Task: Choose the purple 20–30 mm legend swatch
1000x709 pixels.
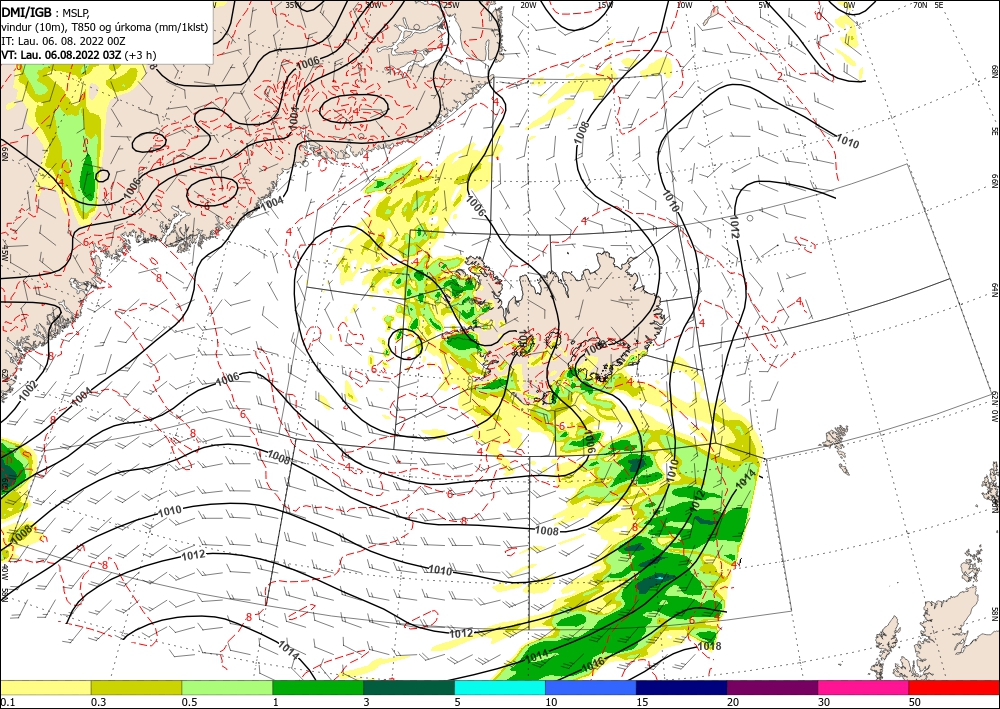Action: coord(772,687)
